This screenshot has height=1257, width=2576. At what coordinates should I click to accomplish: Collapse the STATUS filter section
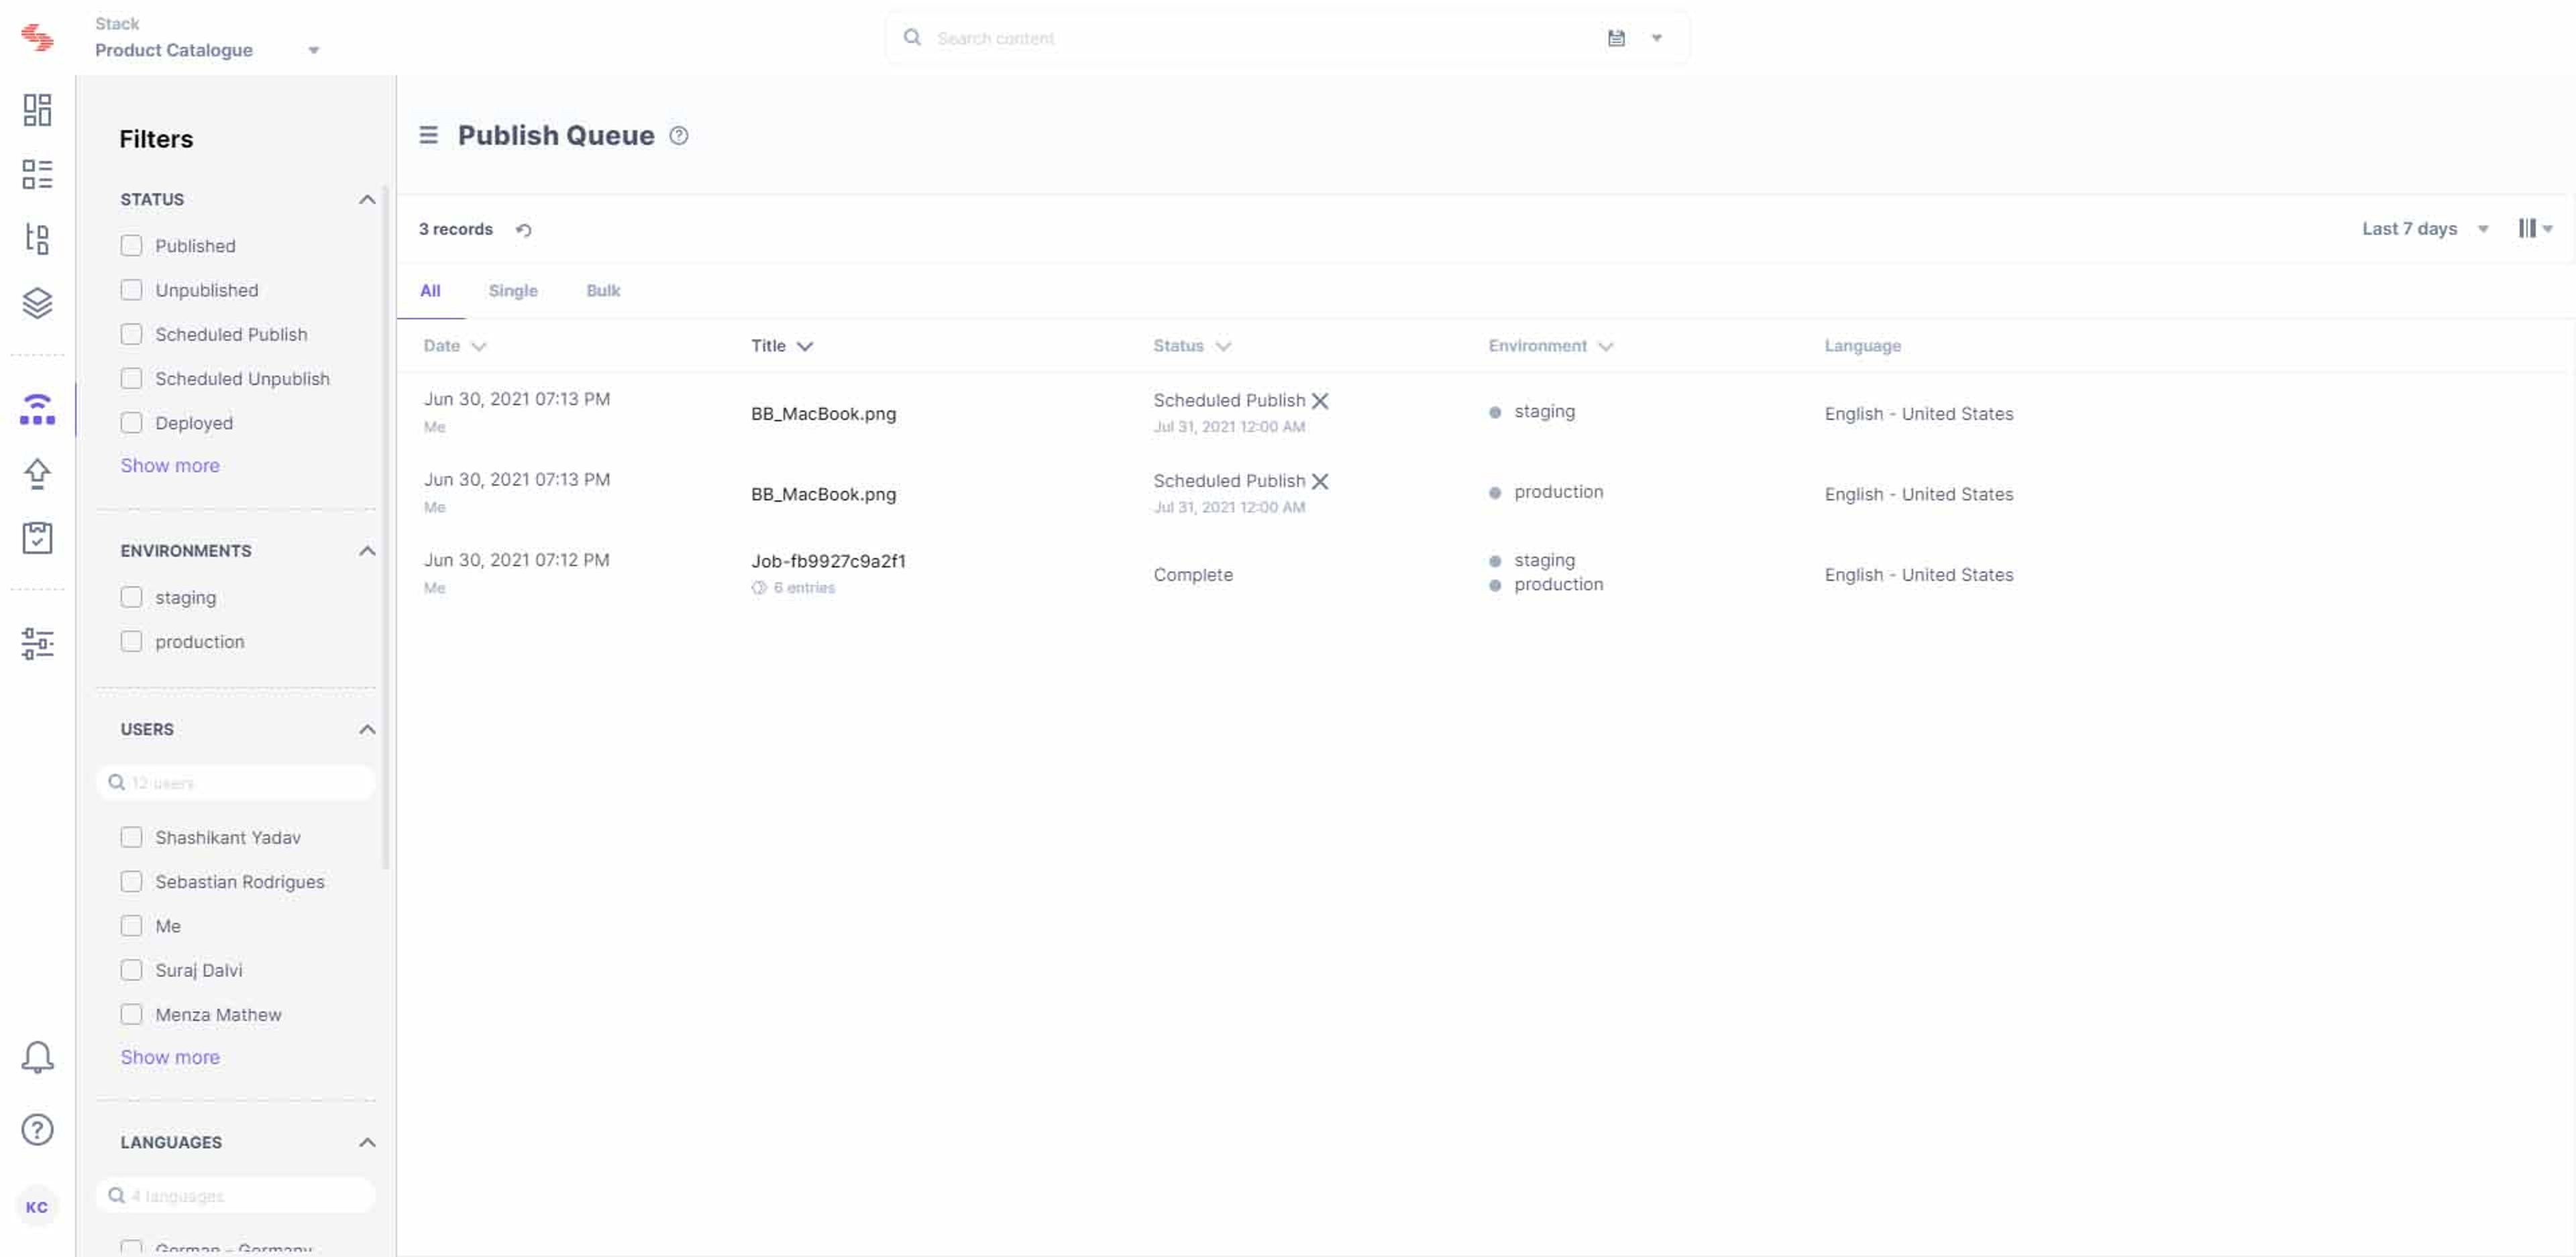click(367, 200)
